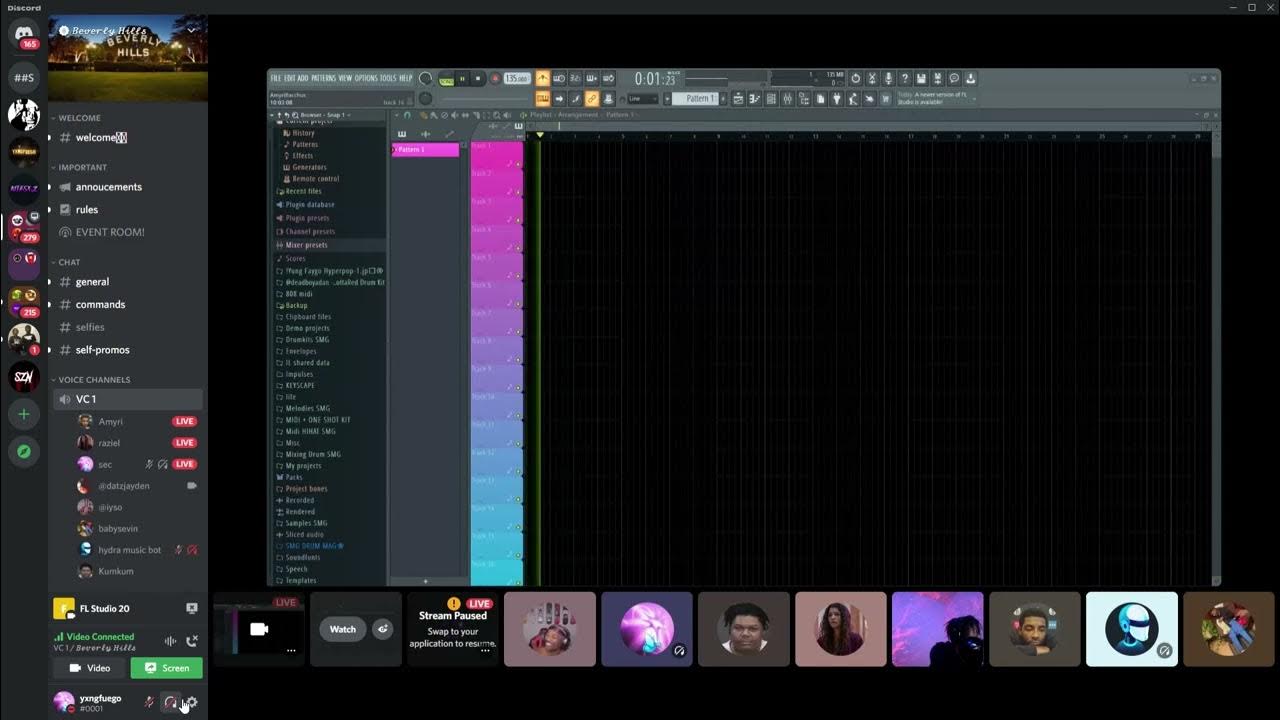Open FL Studio OPTIONS menu
The width and height of the screenshot is (1280, 720).
[x=366, y=78]
